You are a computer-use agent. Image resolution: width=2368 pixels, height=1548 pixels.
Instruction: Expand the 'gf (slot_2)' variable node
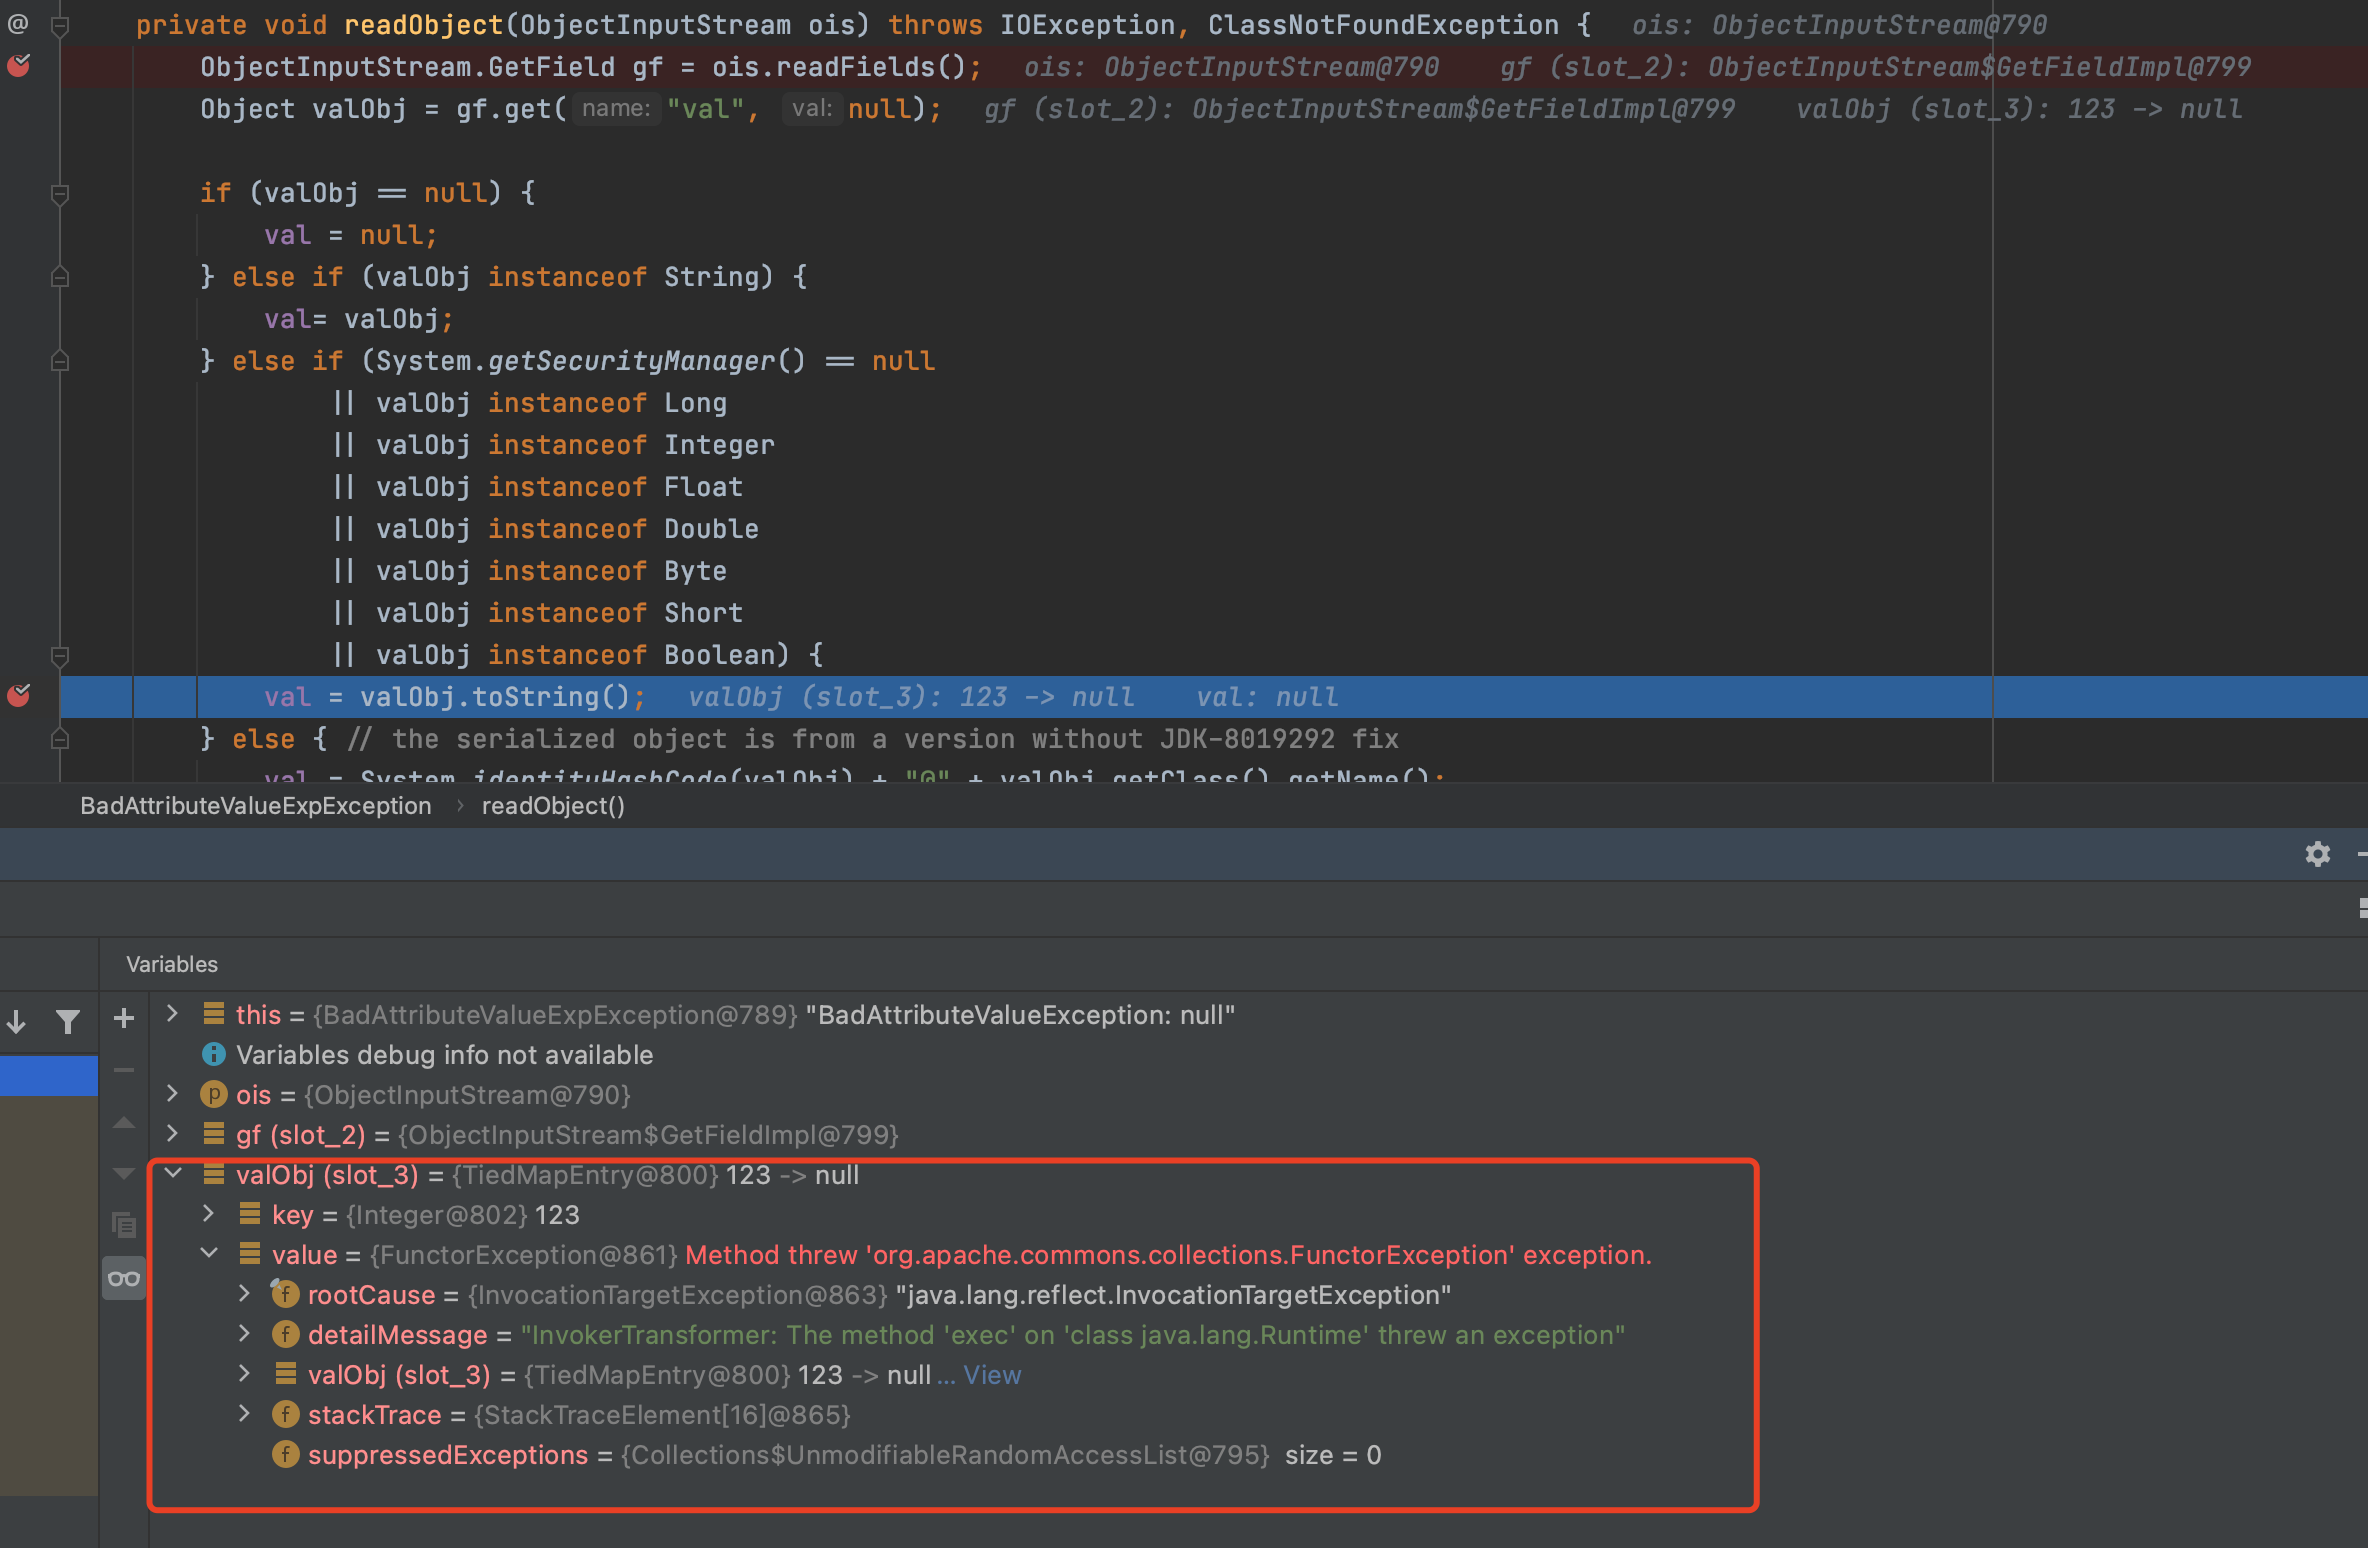coord(172,1133)
